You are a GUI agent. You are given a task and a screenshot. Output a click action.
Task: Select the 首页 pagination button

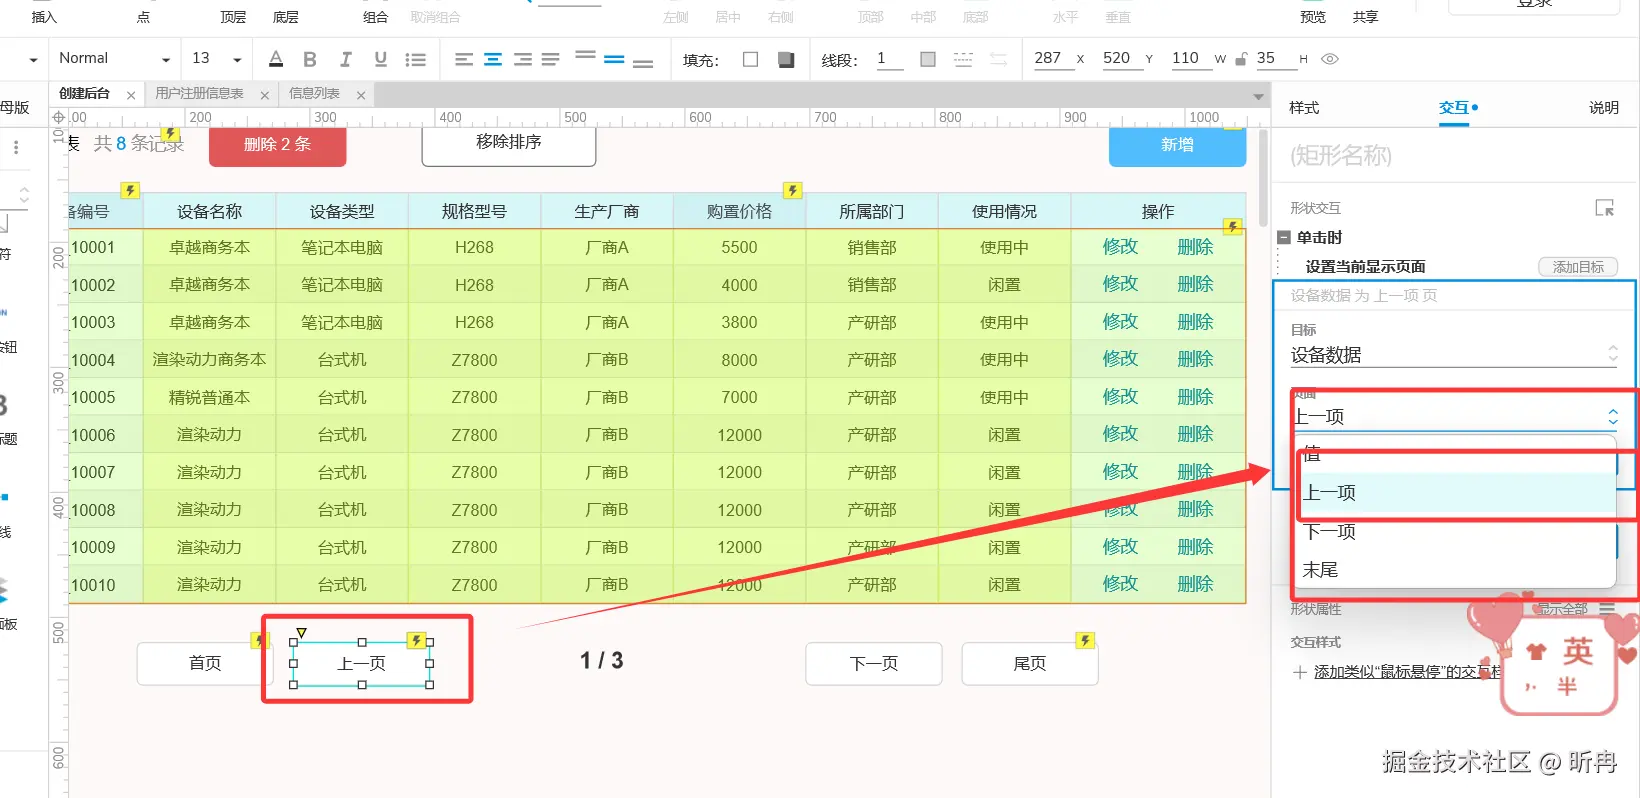[205, 664]
